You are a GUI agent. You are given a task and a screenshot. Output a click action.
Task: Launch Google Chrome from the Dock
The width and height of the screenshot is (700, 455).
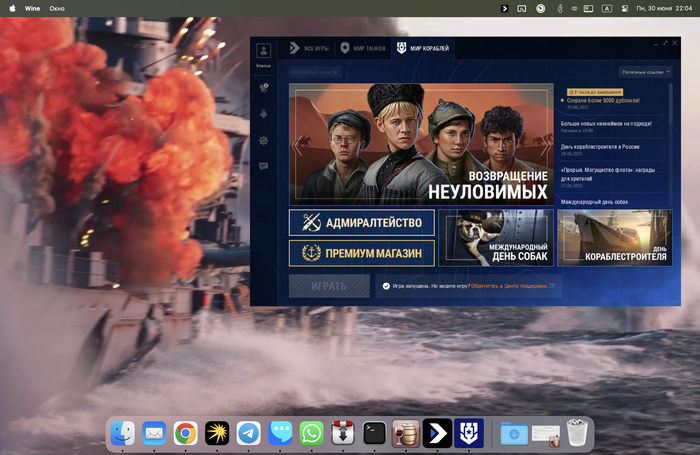[x=186, y=433]
